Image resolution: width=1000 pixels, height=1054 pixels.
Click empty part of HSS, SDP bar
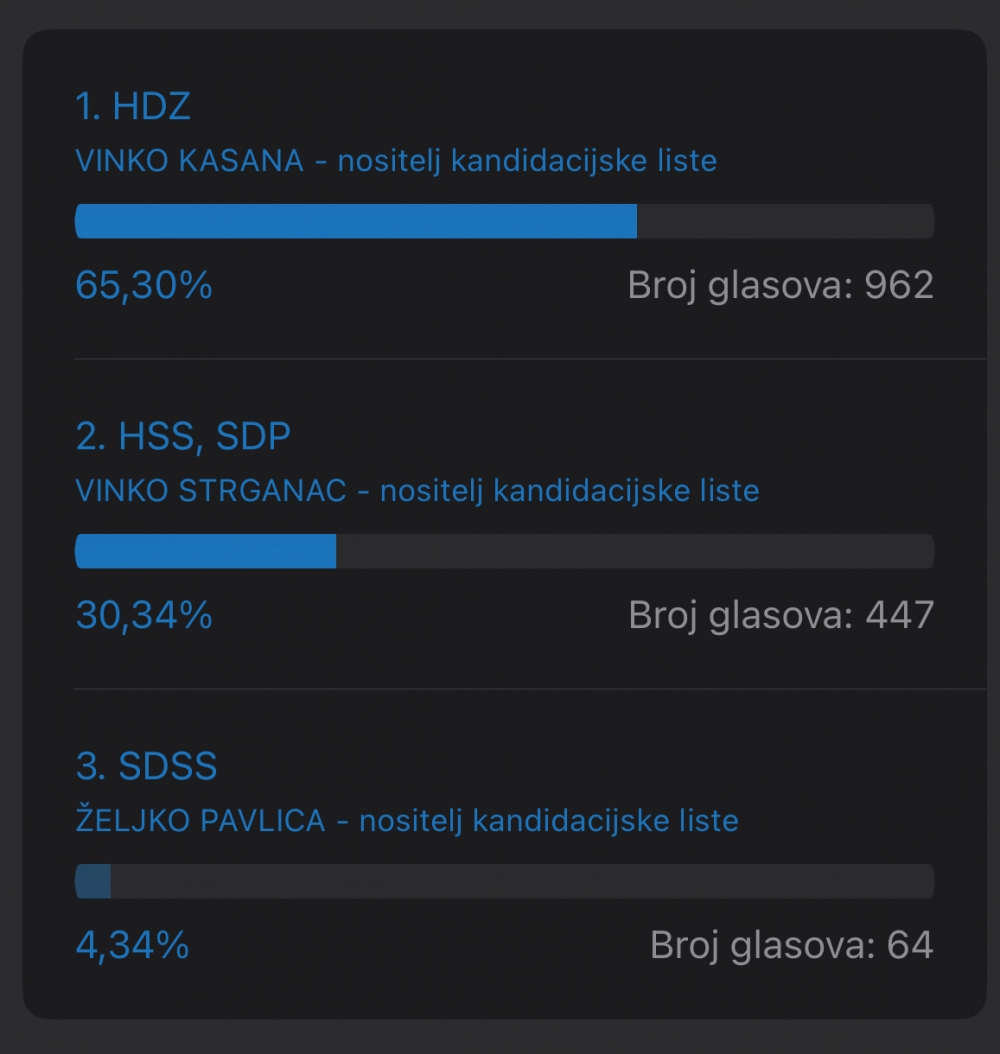(x=635, y=551)
